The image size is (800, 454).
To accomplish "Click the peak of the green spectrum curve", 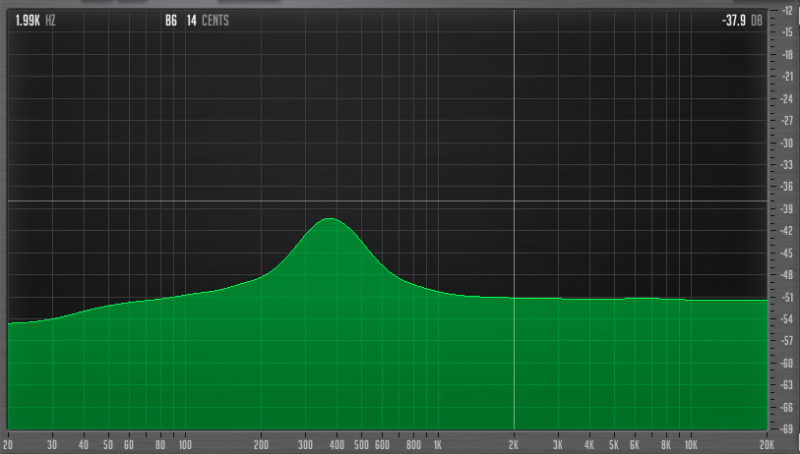I will click(330, 218).
